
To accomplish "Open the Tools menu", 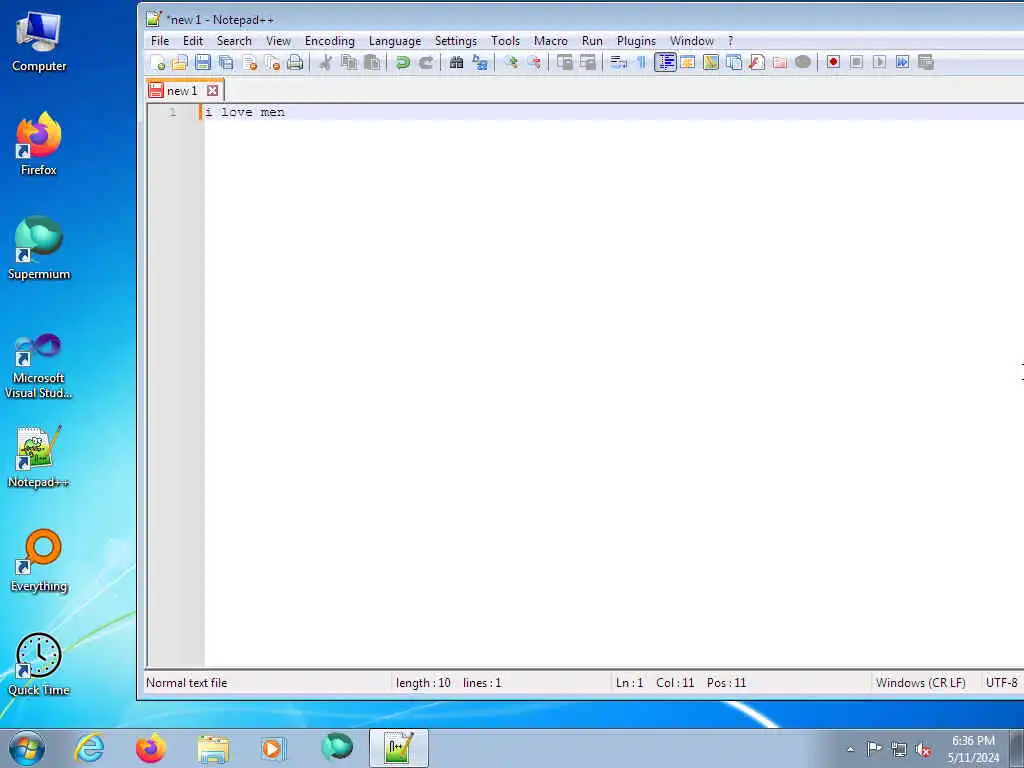I will (x=505, y=41).
